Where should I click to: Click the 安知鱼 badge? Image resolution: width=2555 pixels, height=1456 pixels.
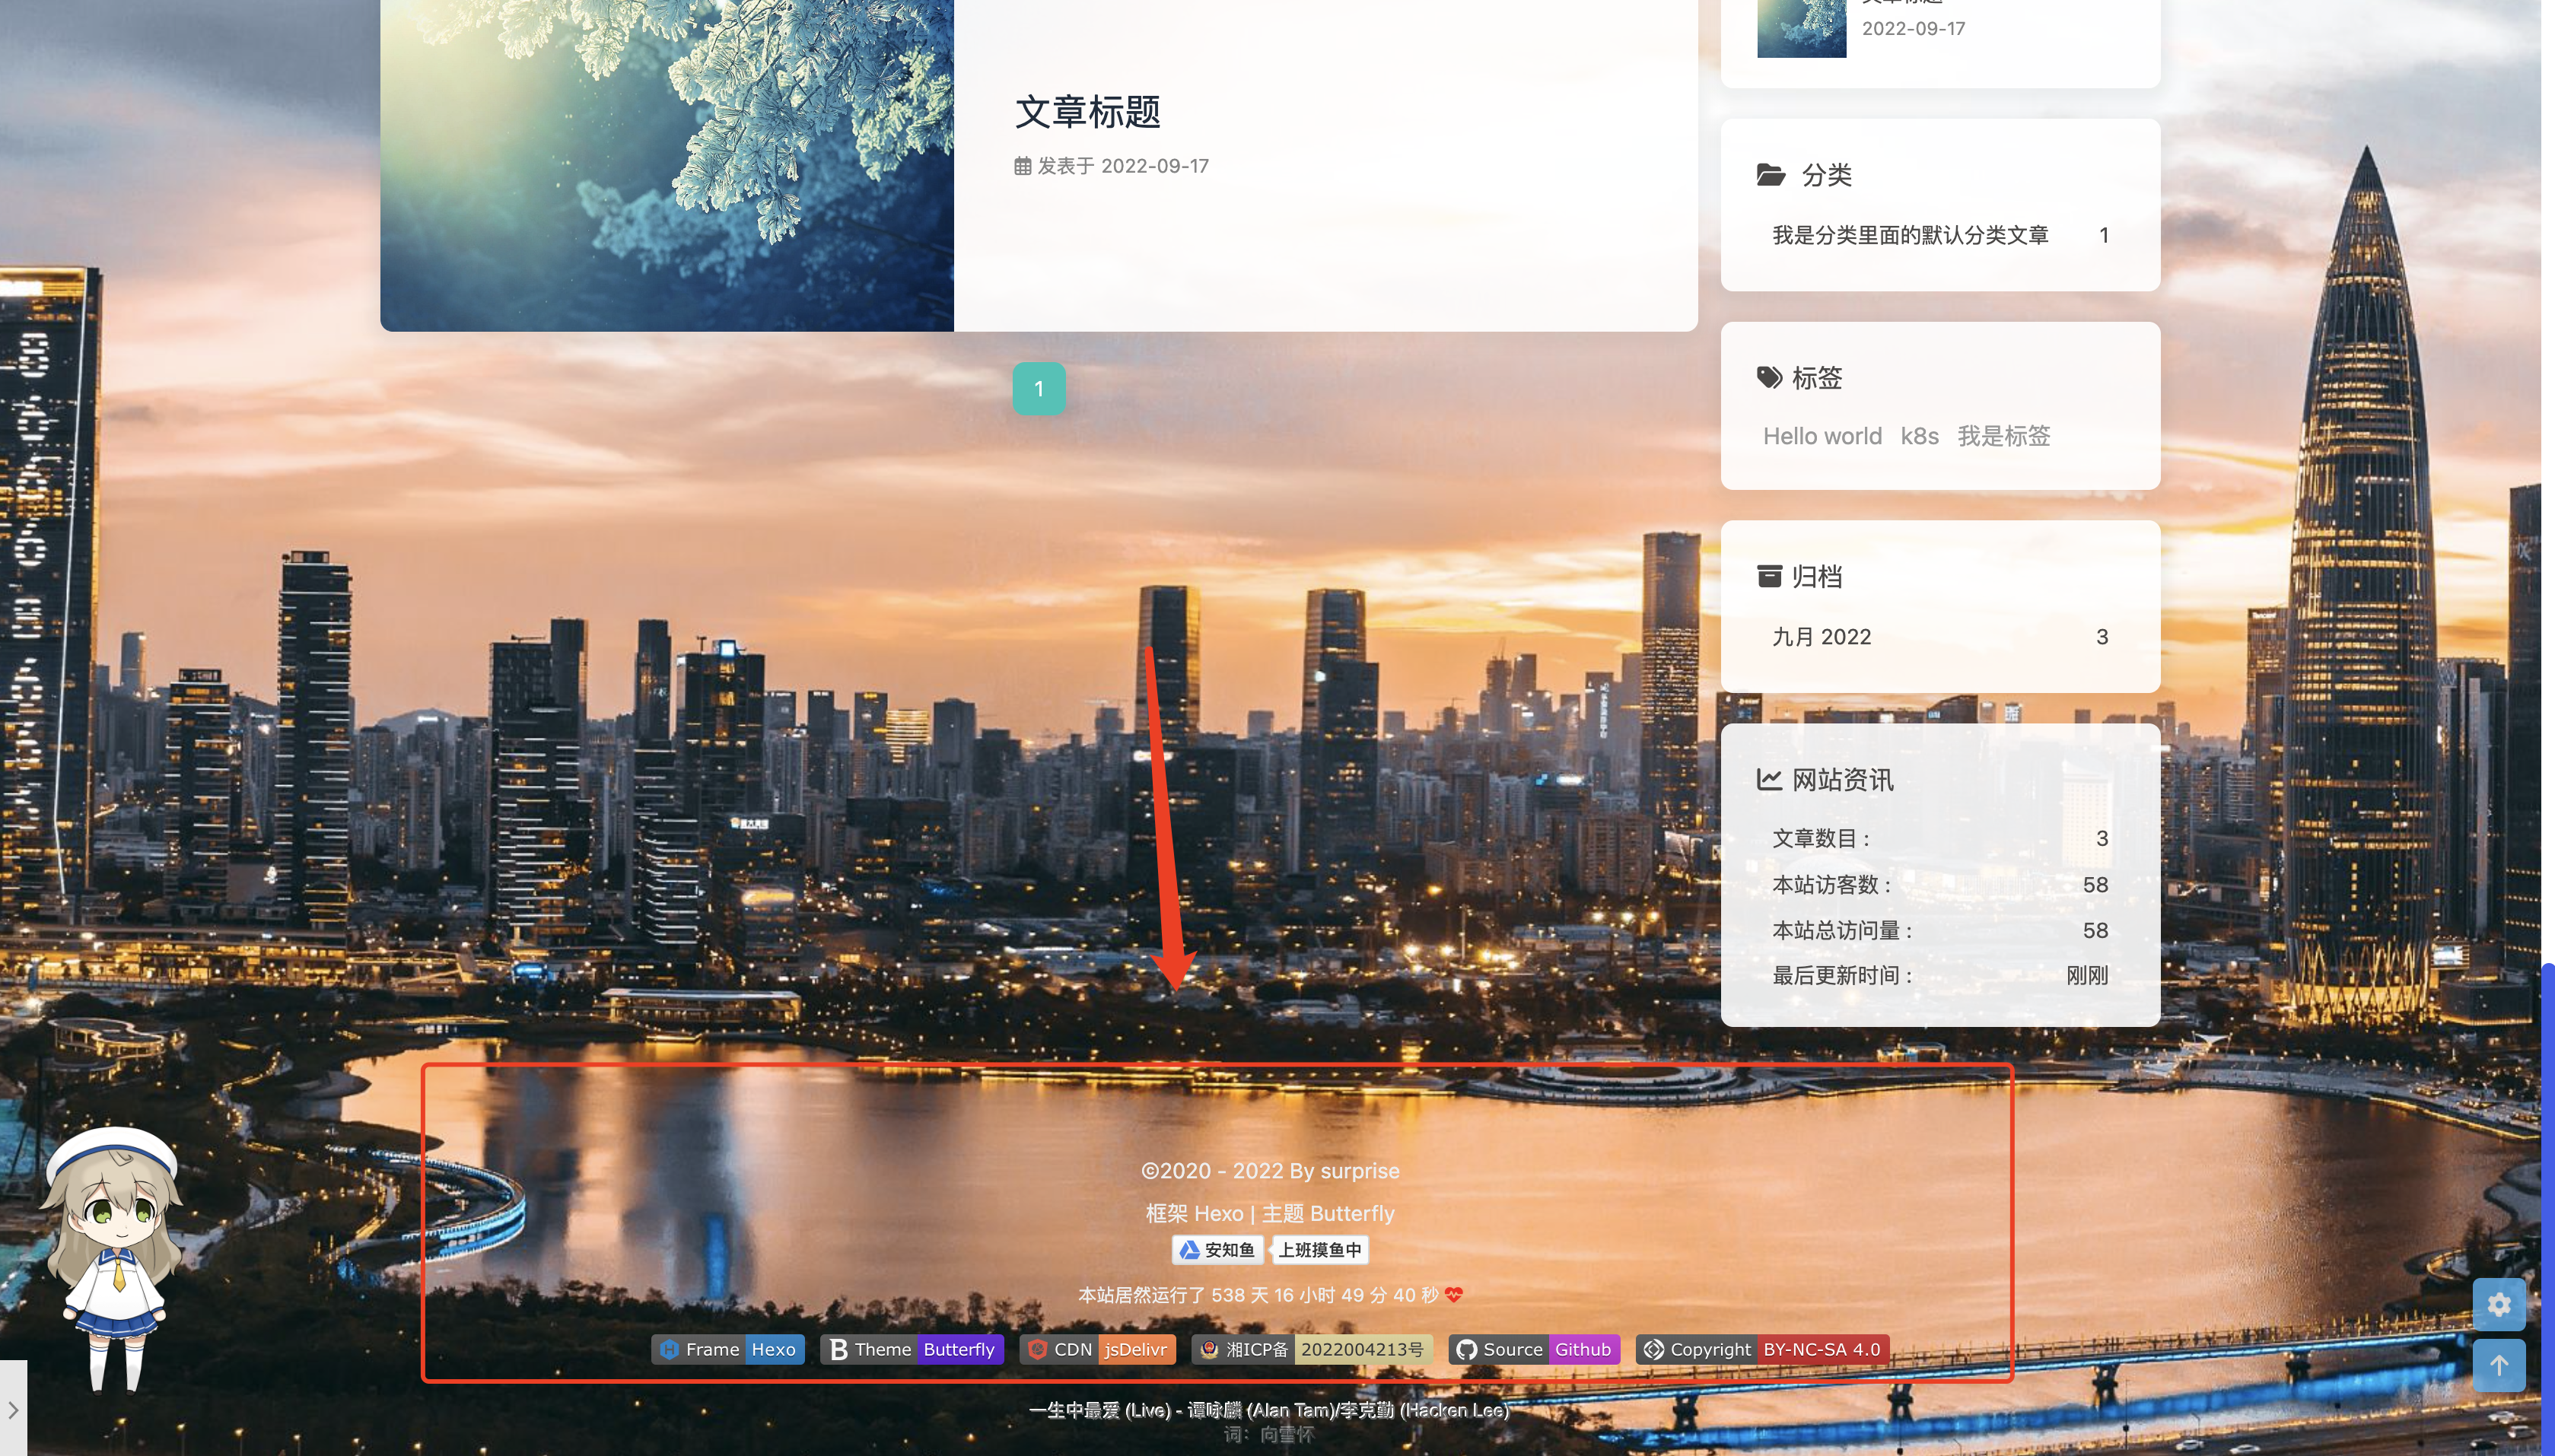pyautogui.click(x=1217, y=1250)
